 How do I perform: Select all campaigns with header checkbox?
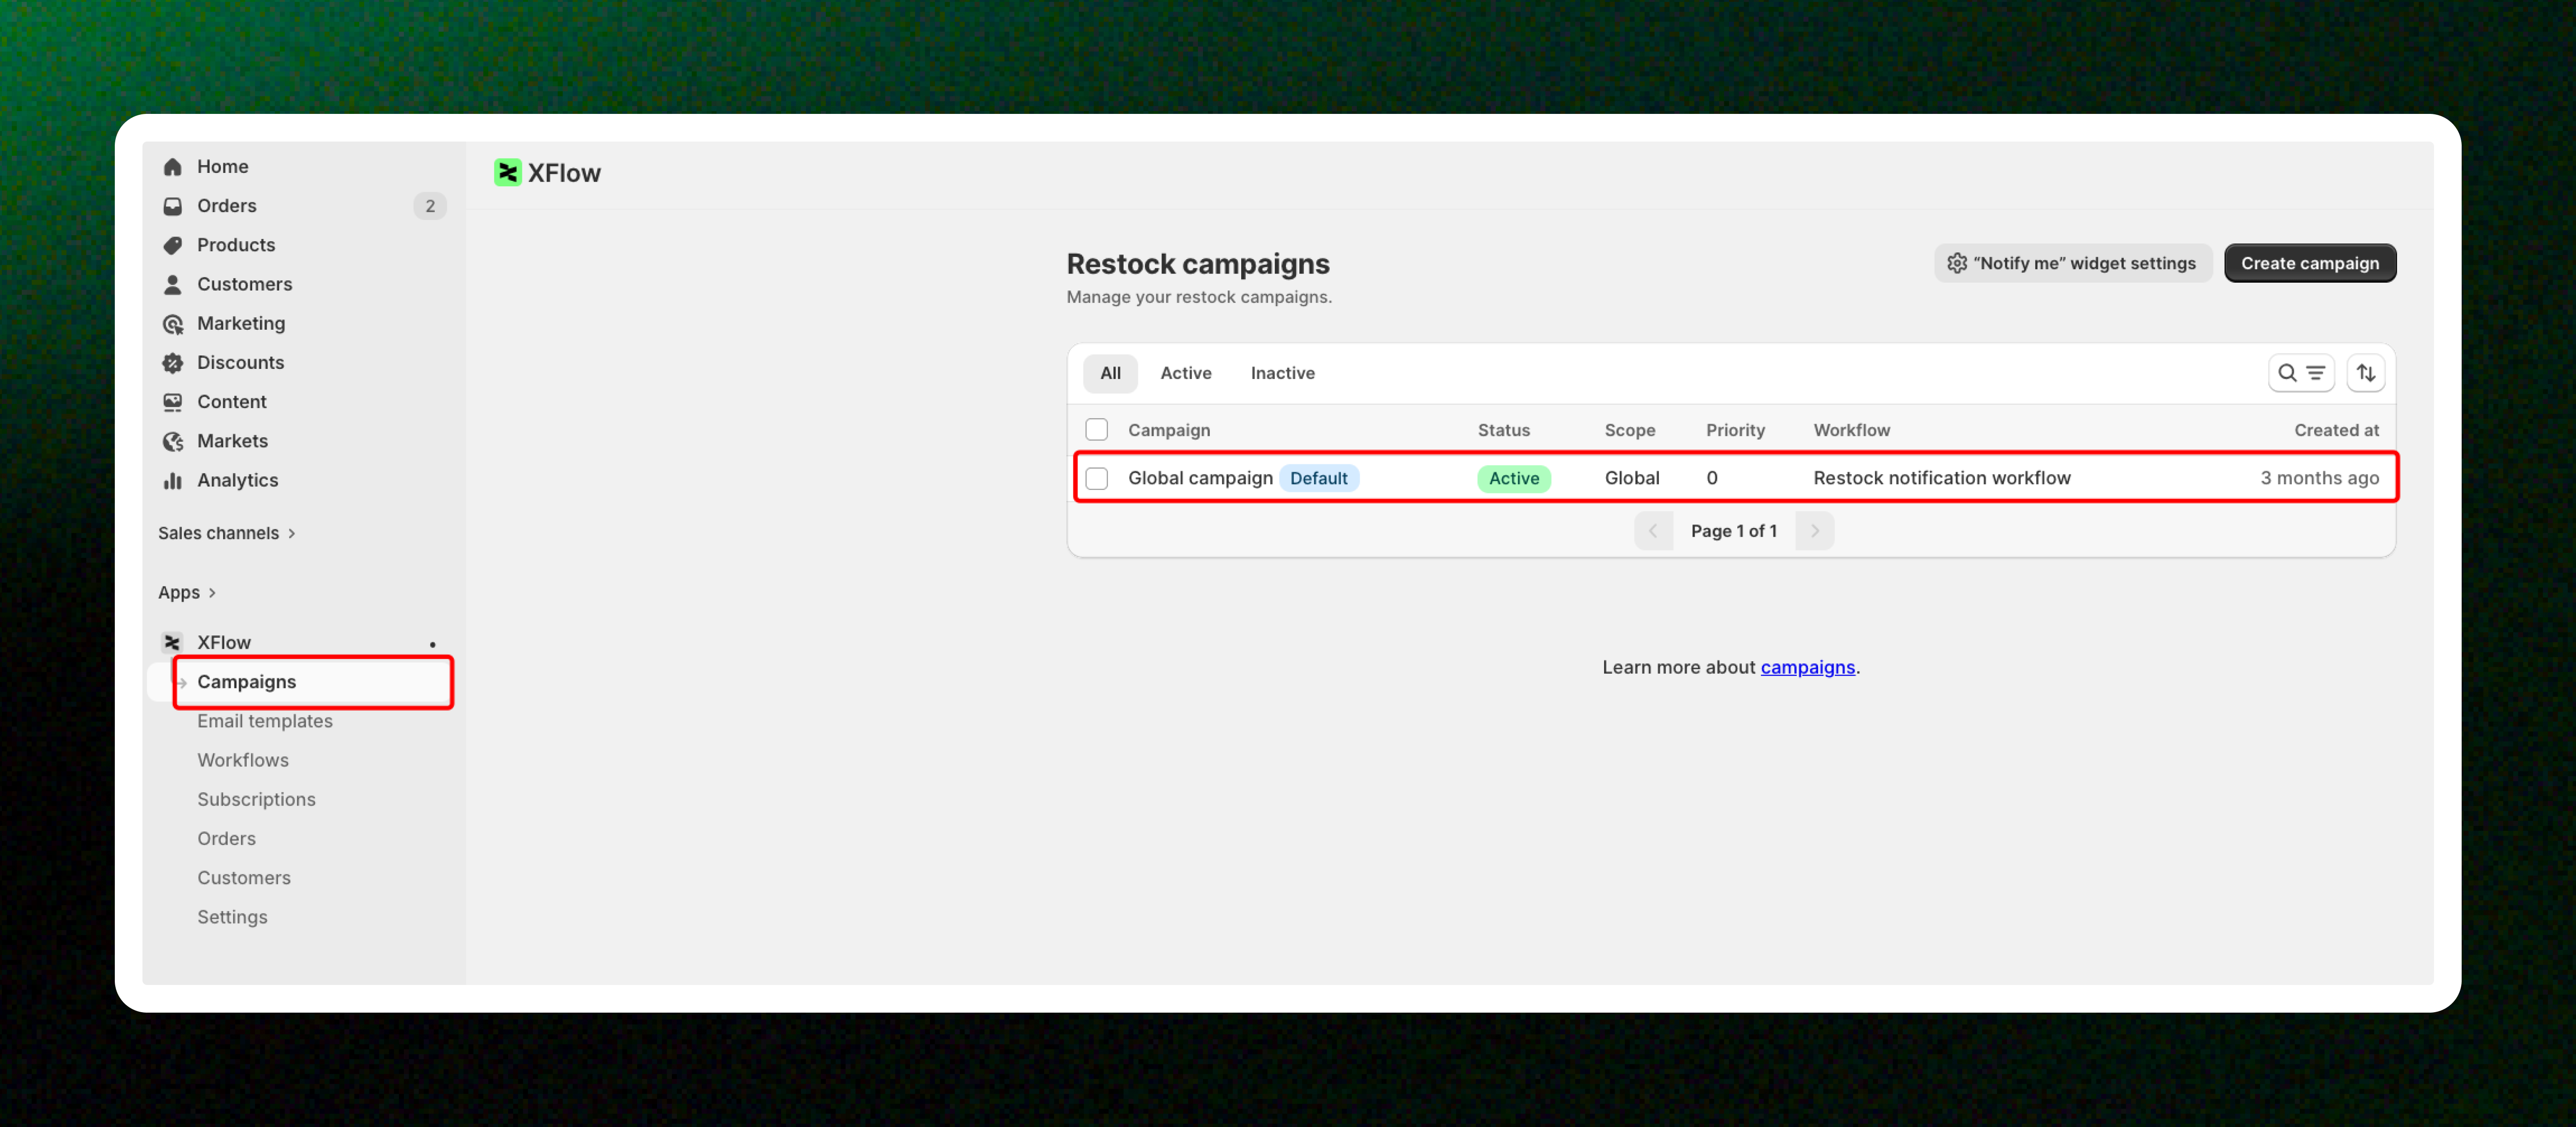(x=1097, y=430)
